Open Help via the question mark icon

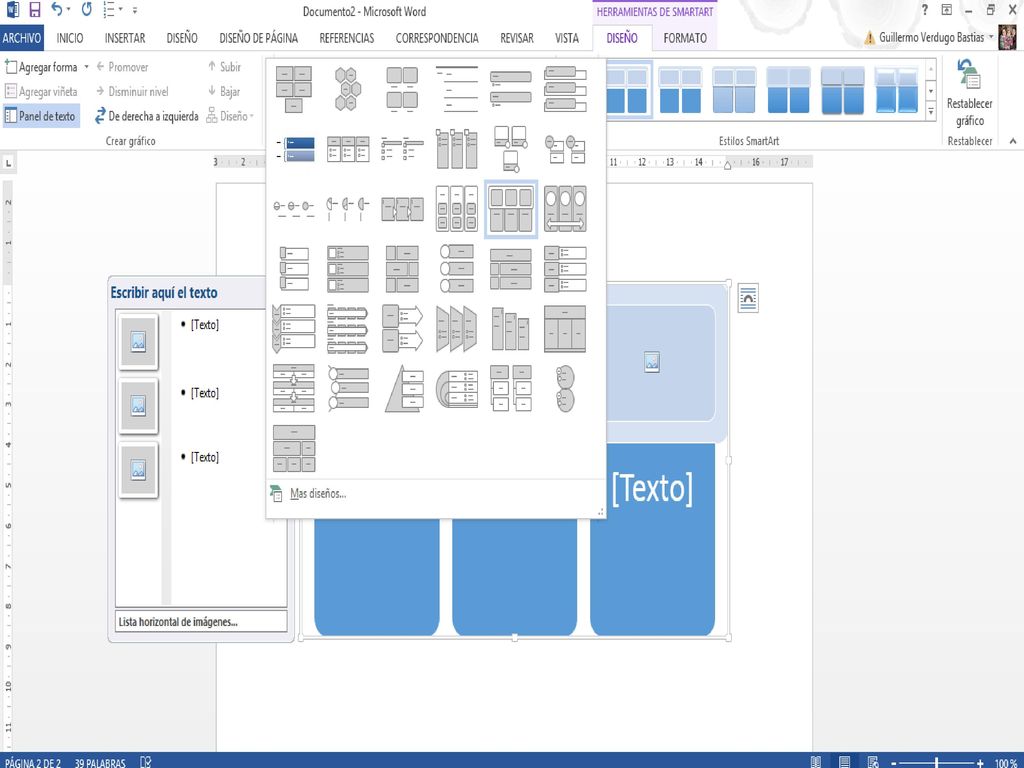pyautogui.click(x=925, y=10)
